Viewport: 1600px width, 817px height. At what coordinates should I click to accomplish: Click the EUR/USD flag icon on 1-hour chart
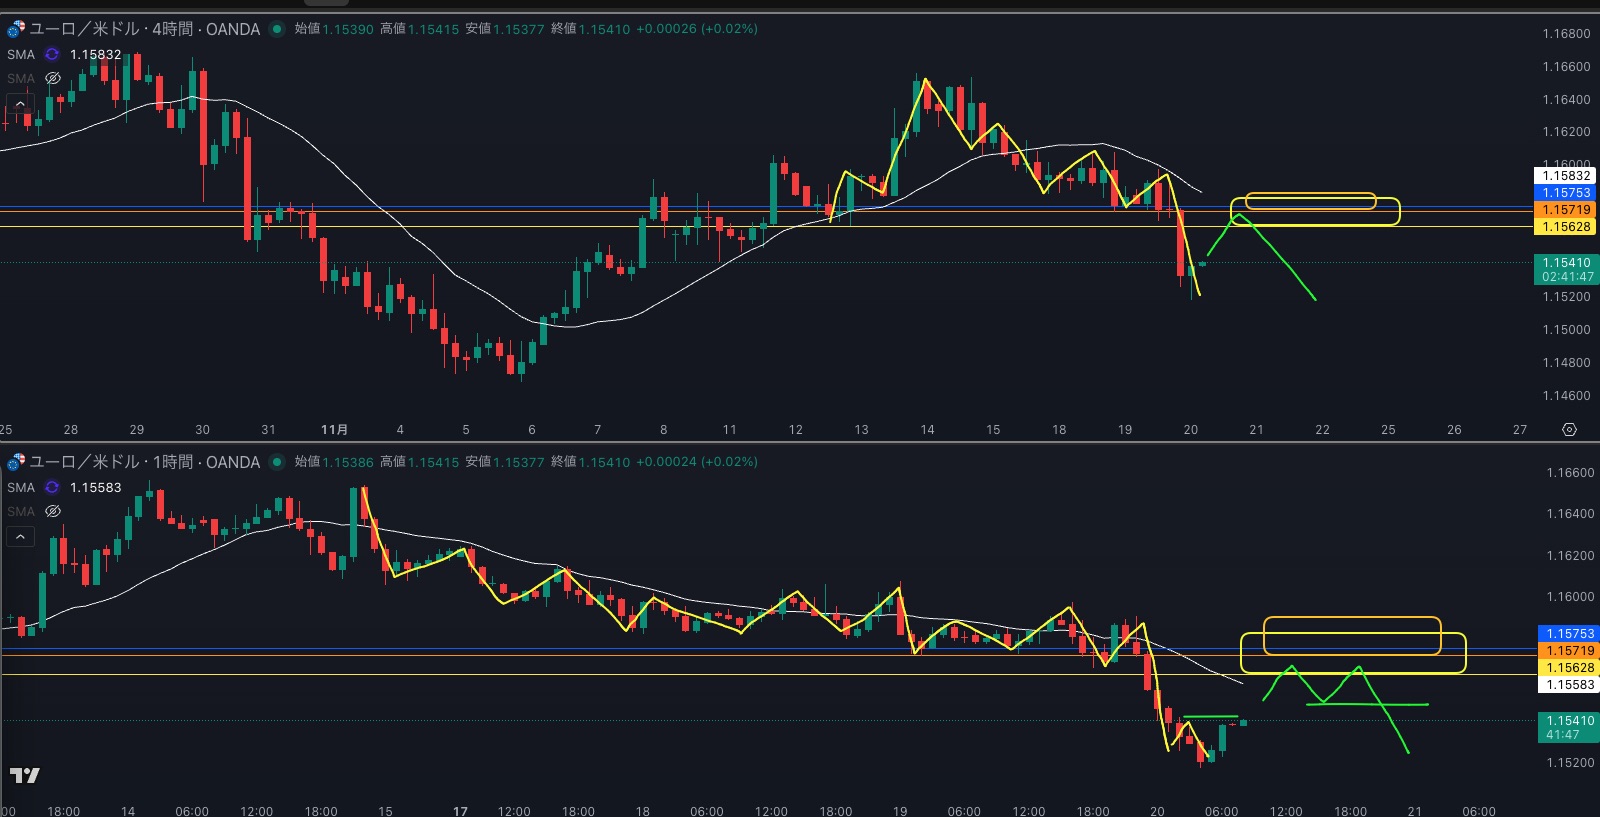click(15, 462)
